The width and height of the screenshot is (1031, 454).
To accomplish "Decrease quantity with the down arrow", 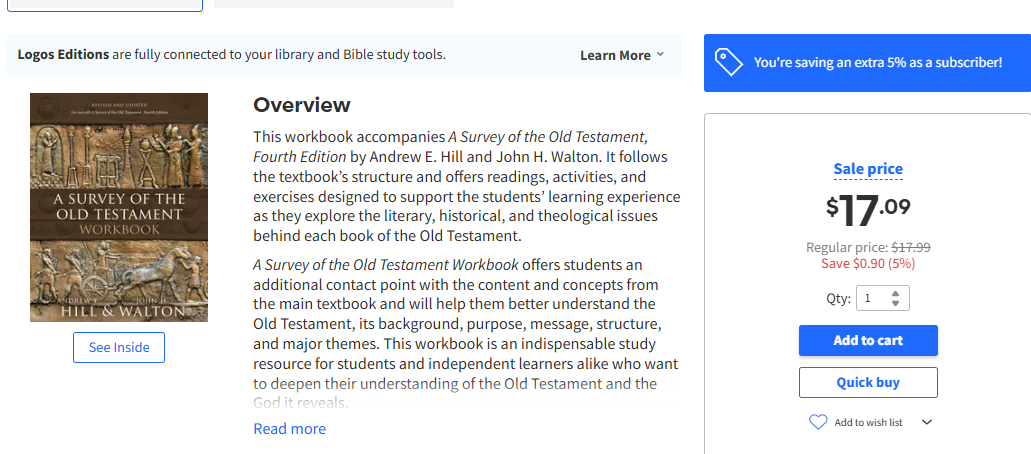I will click(x=895, y=303).
